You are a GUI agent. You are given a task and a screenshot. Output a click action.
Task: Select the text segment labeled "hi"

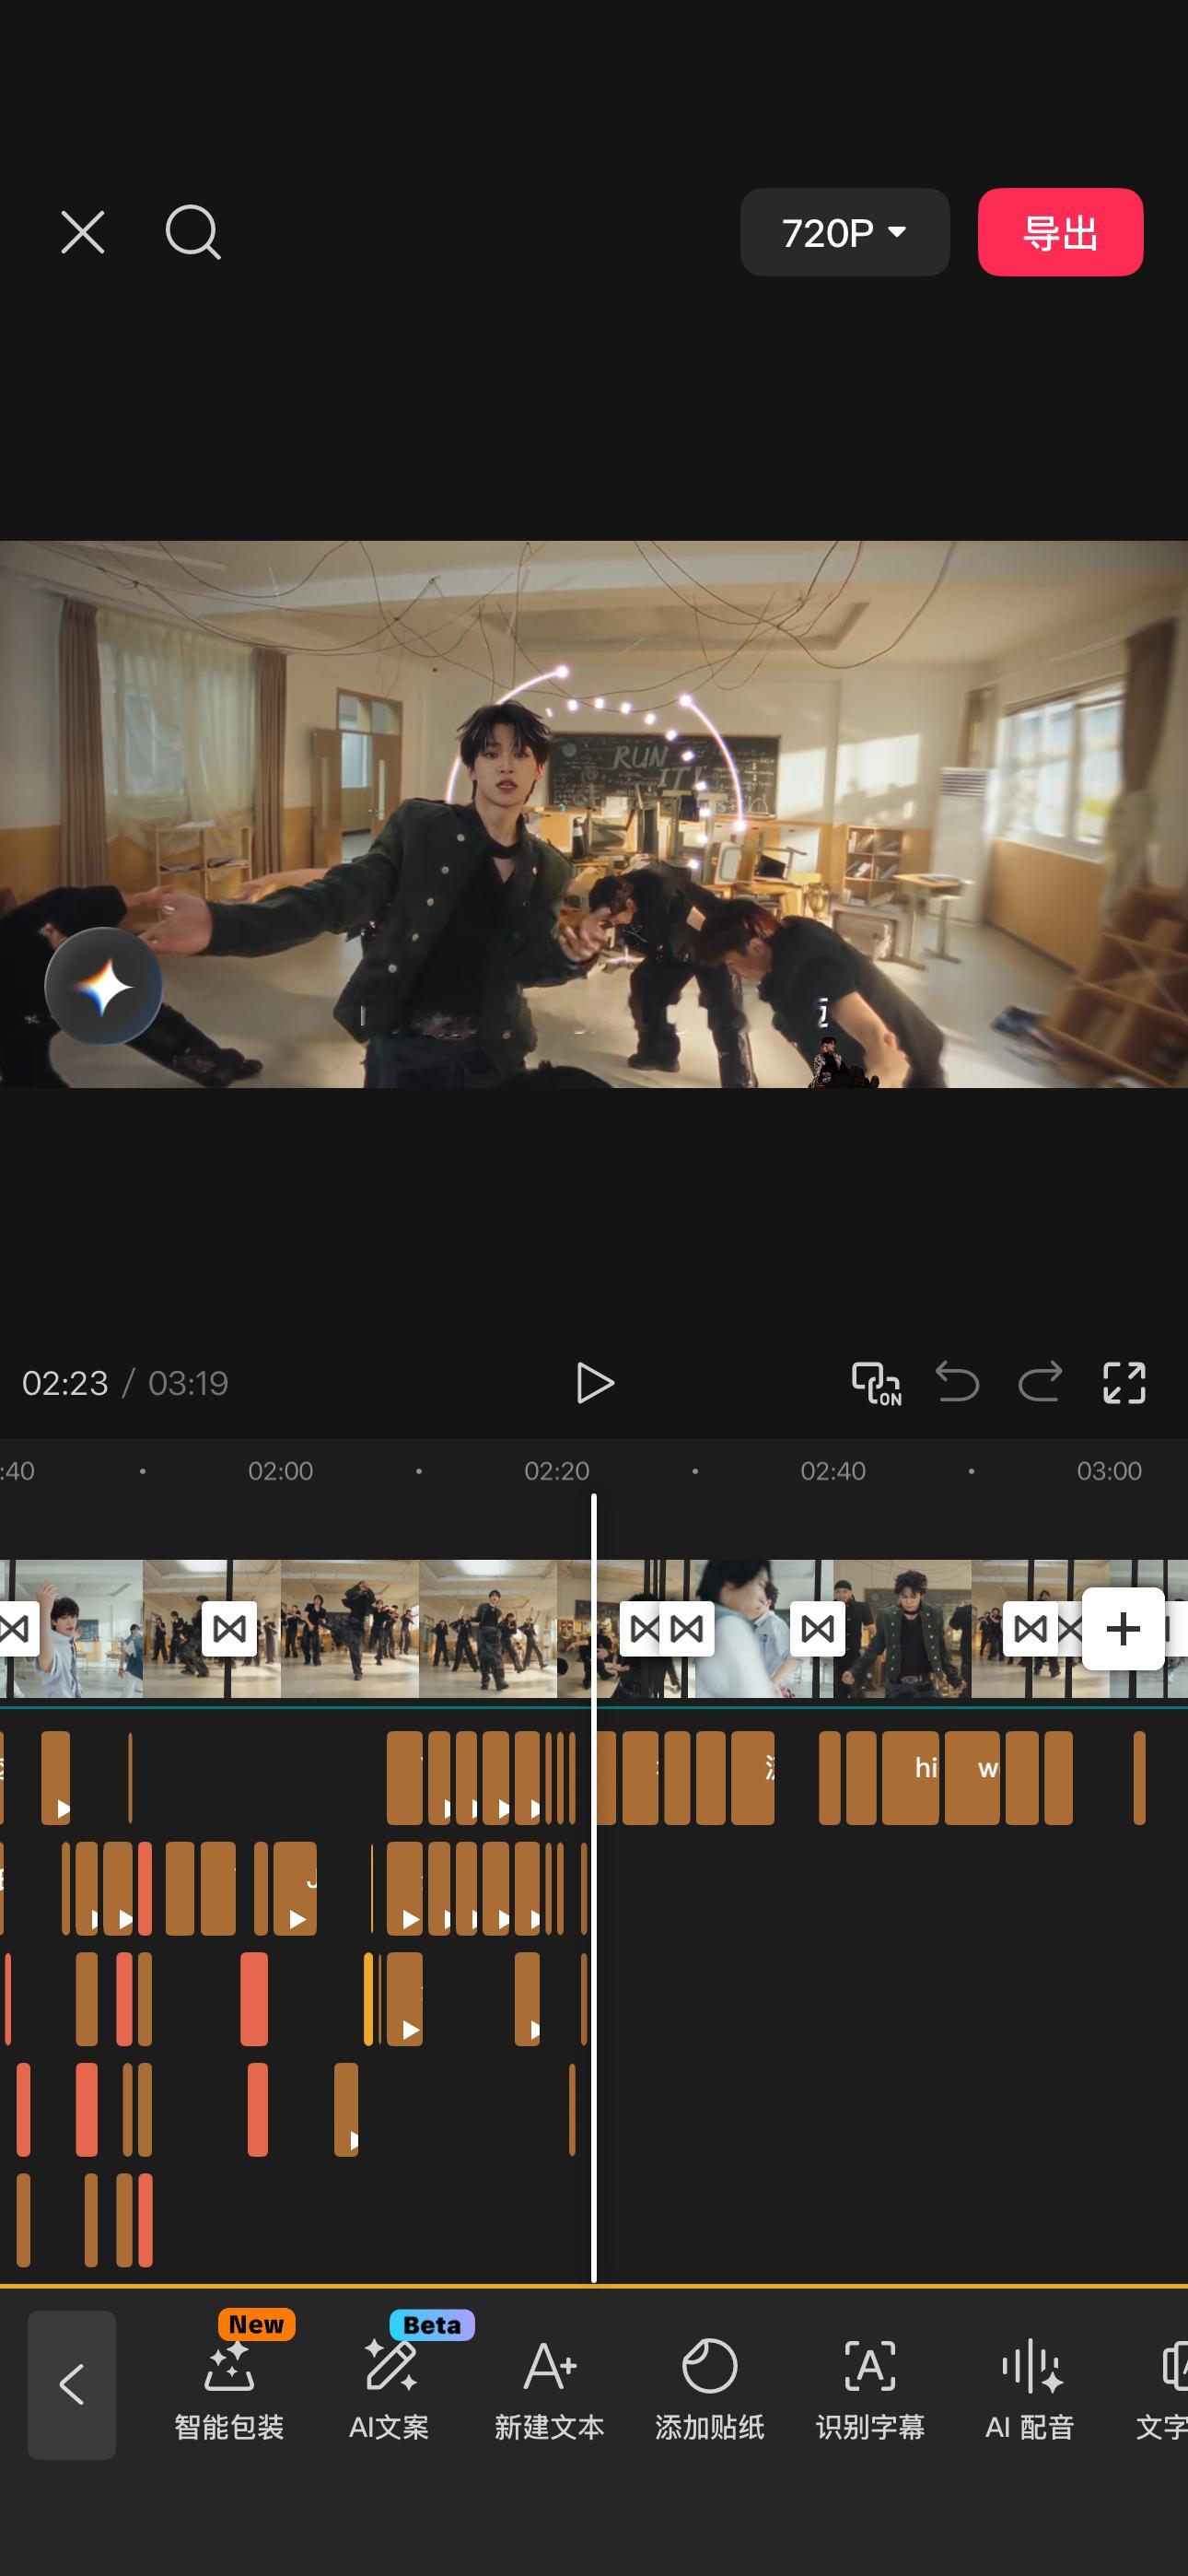(x=910, y=1778)
